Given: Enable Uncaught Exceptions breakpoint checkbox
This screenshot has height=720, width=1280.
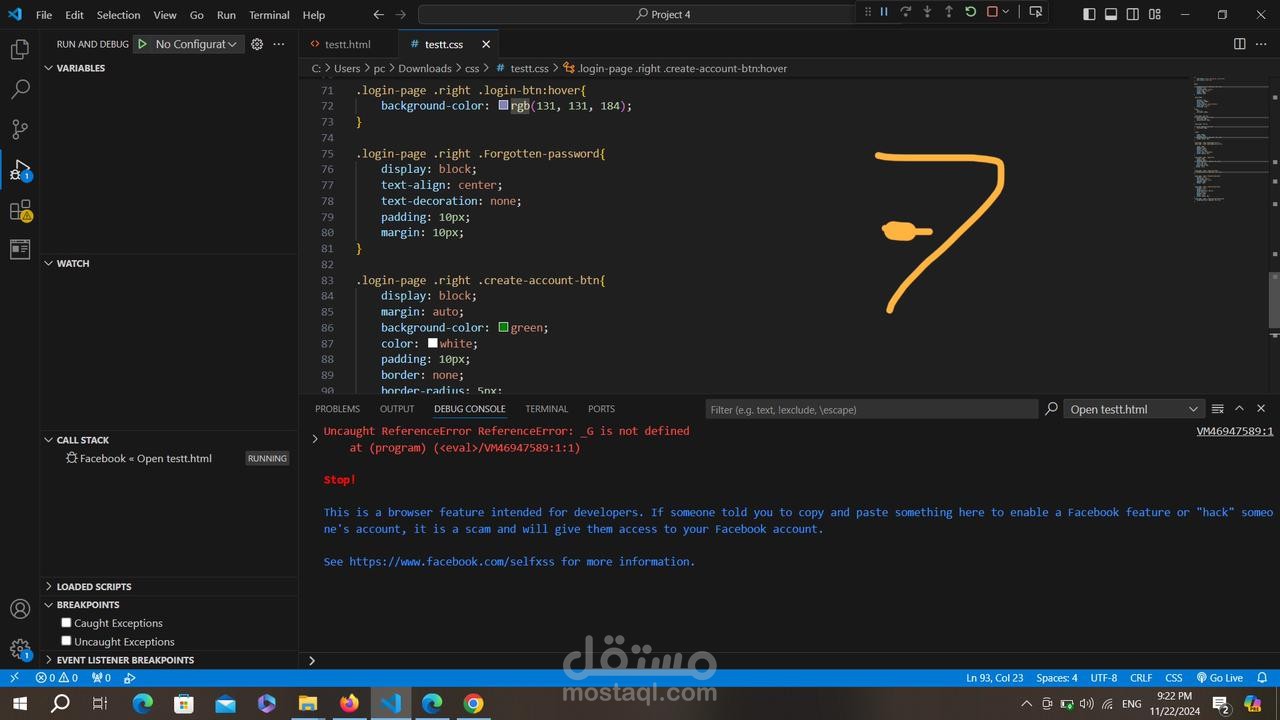Looking at the screenshot, I should 66,641.
